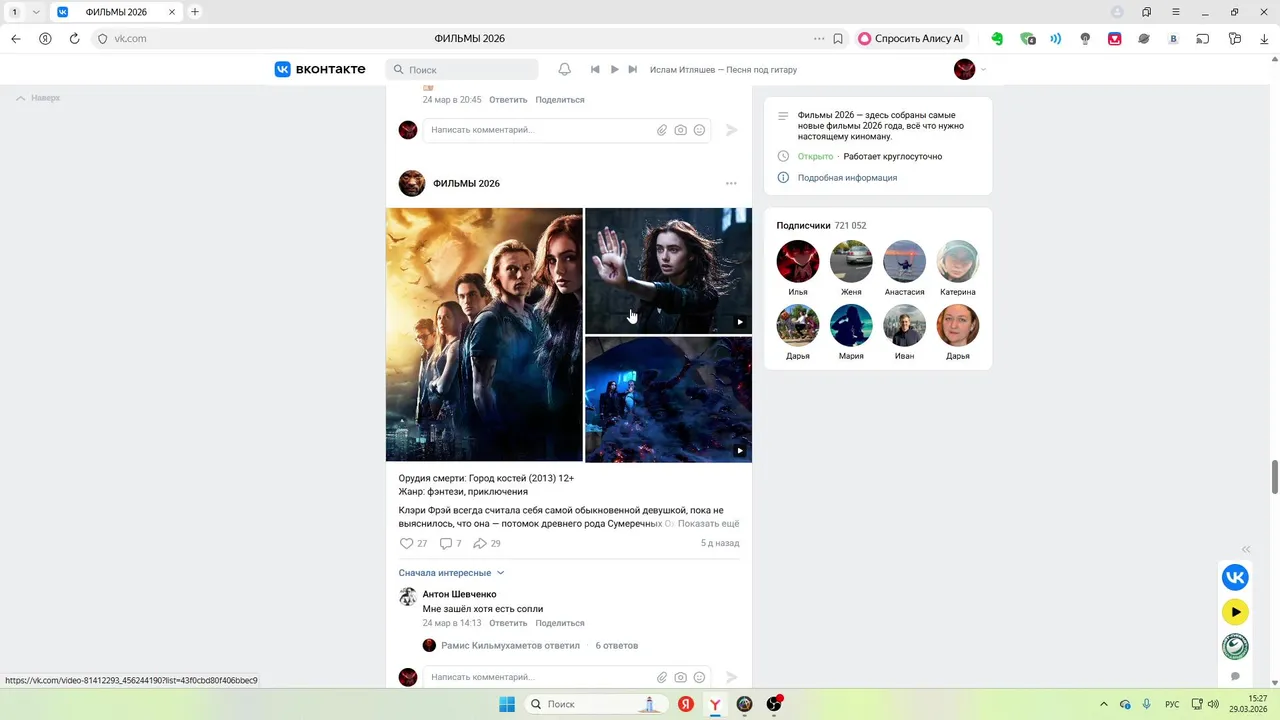Open the tab list dropdown arrow
This screenshot has width=1280, height=720.
[x=36, y=12]
